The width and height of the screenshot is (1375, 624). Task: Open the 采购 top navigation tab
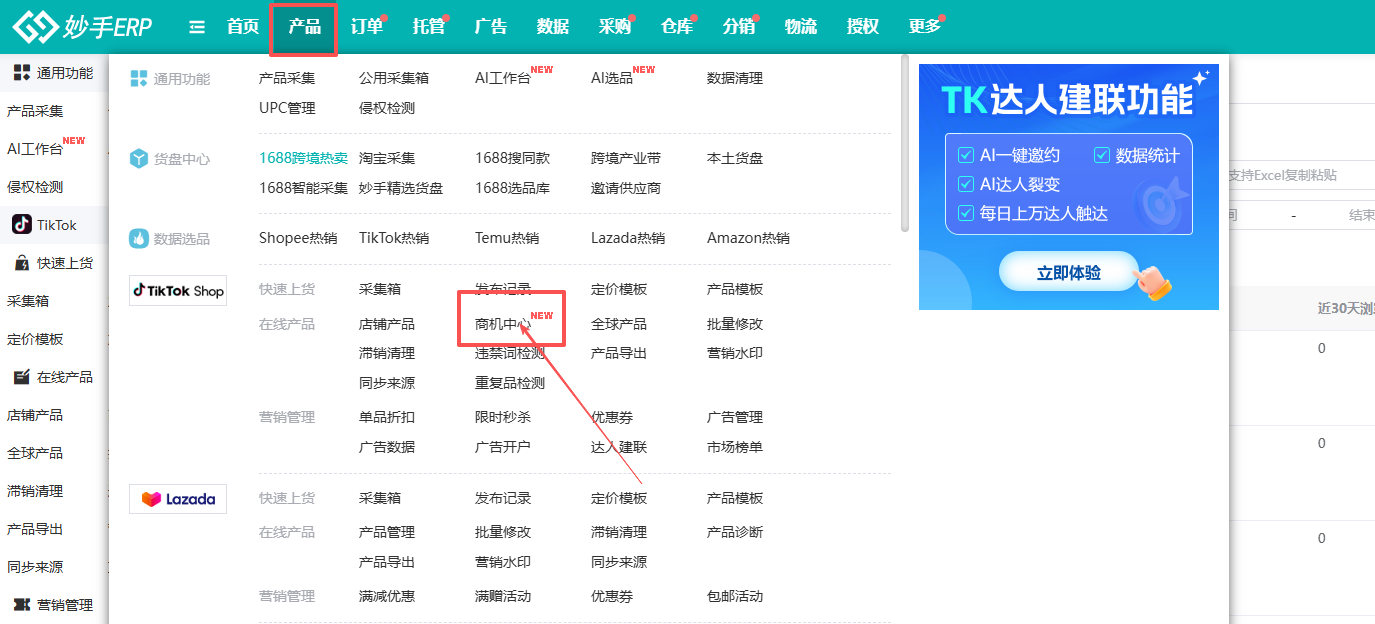(615, 27)
